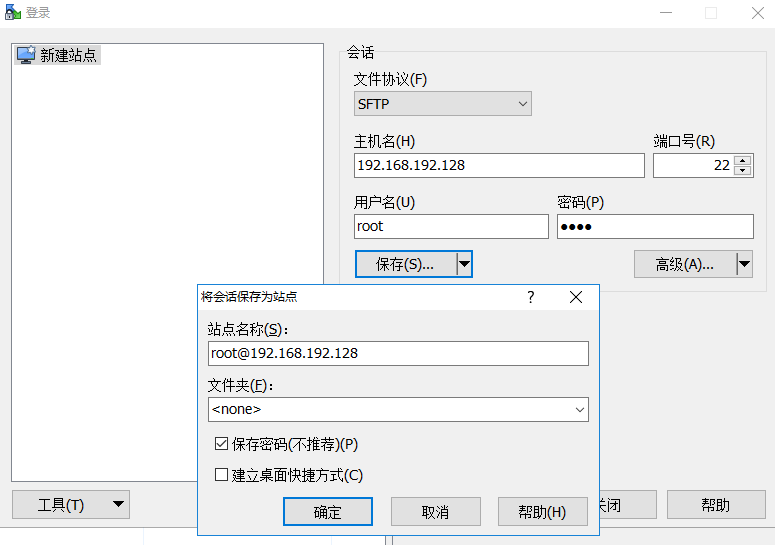The height and width of the screenshot is (545, 775).
Task: Expand the arrow beside 高级(A) button
Action: click(x=745, y=264)
